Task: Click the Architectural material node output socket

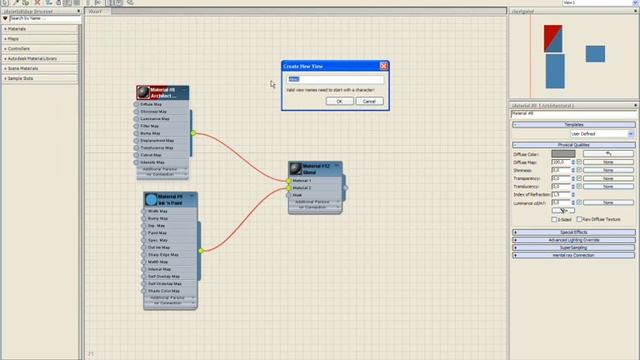Action: (193, 133)
